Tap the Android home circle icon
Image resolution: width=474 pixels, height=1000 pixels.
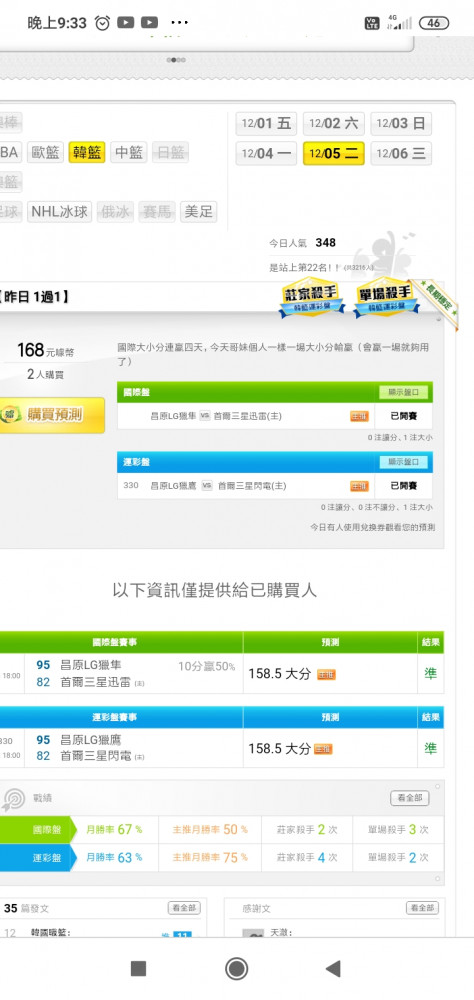pos(237,968)
